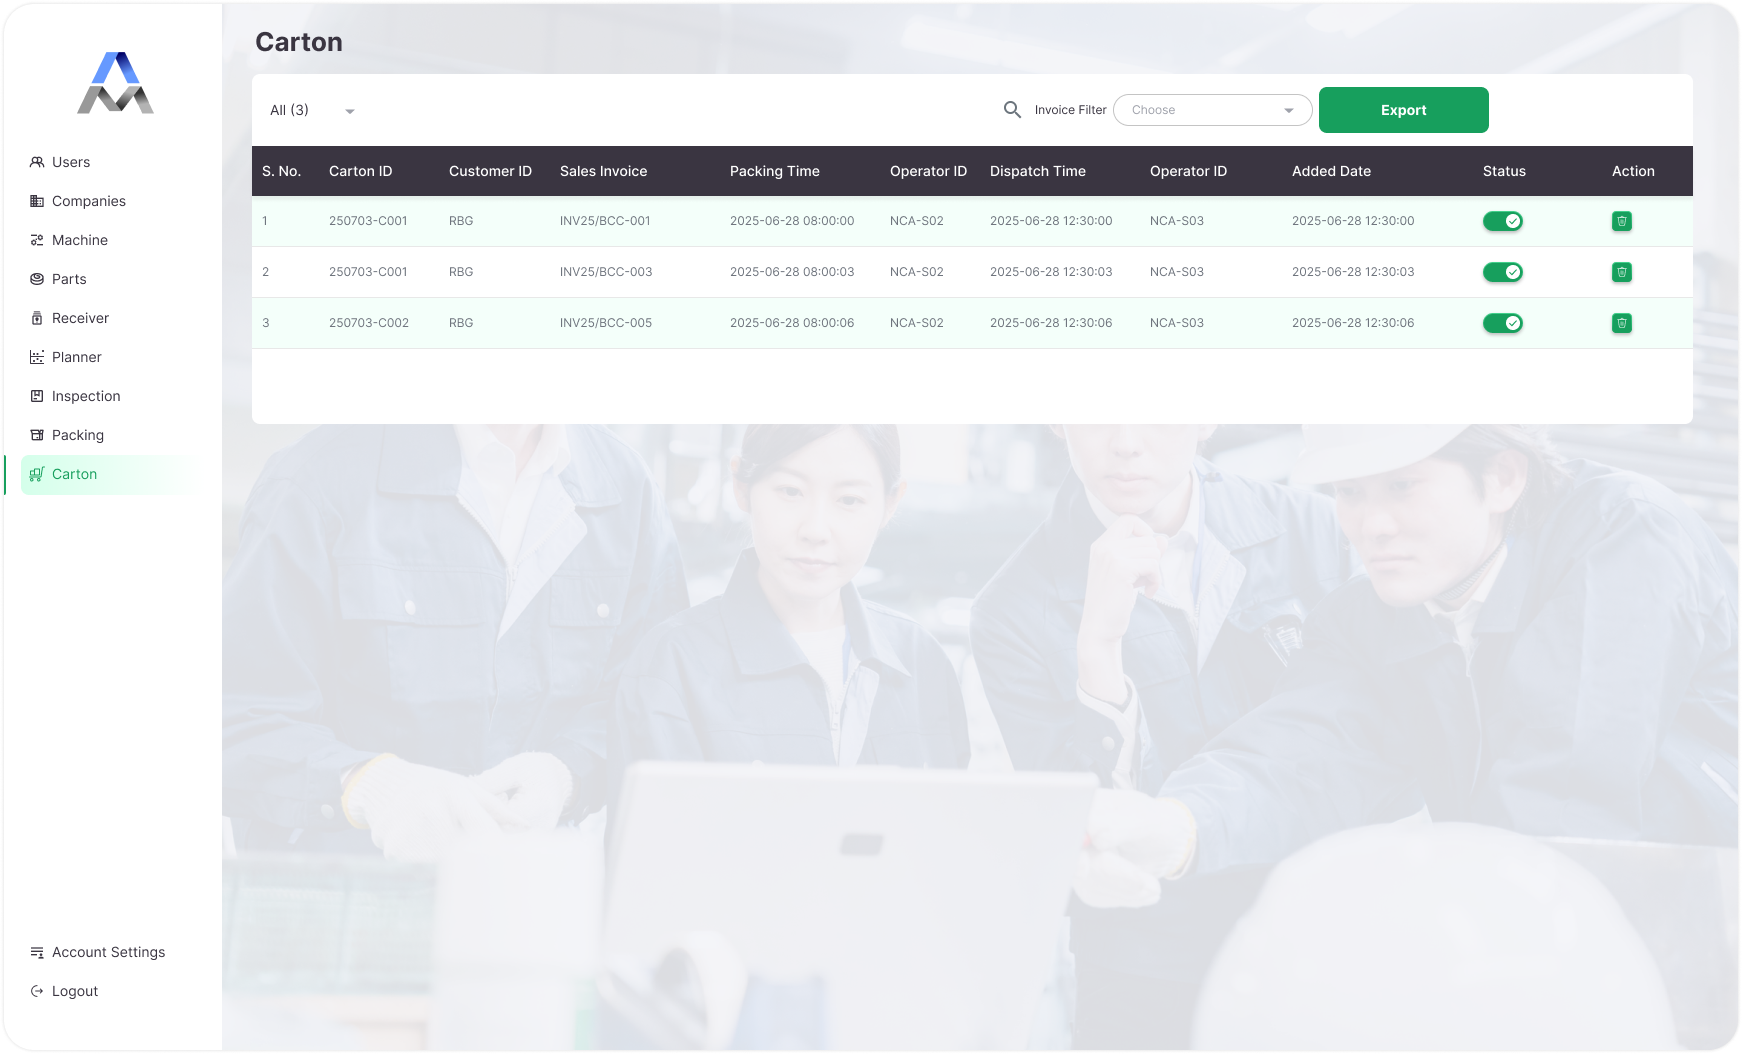This screenshot has height=1054, width=1742.
Task: Navigate to the Machine page
Action: point(79,240)
